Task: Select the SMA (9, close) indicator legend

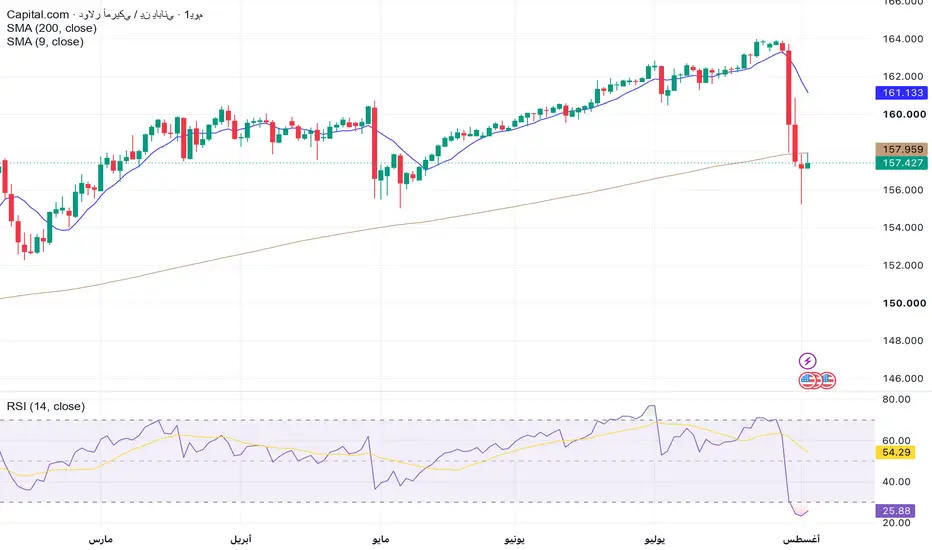Action: tap(45, 42)
